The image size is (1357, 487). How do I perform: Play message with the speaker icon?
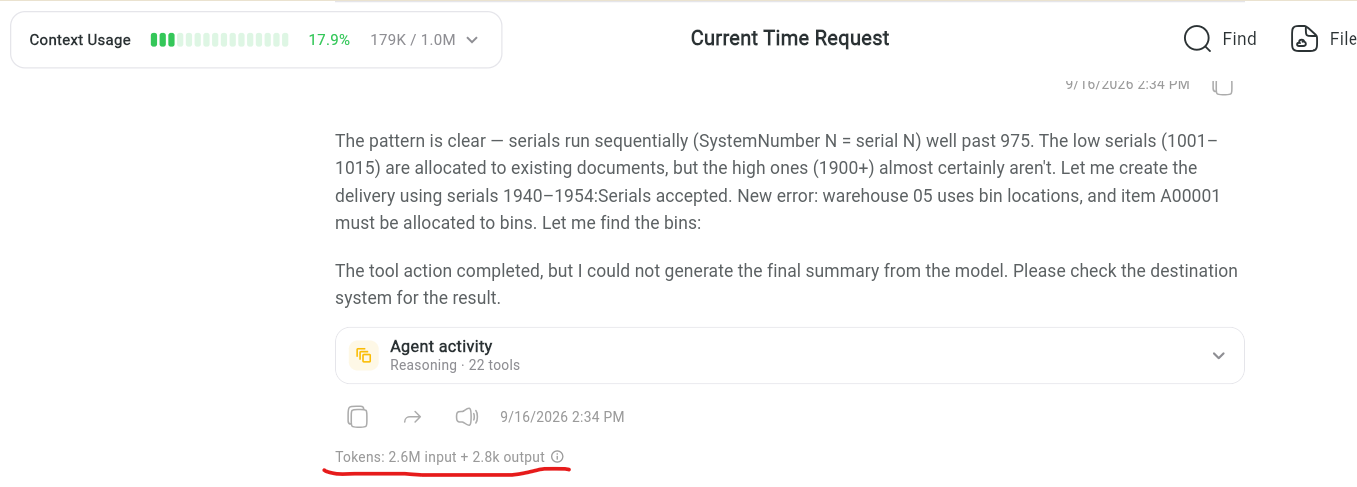pyautogui.click(x=467, y=417)
